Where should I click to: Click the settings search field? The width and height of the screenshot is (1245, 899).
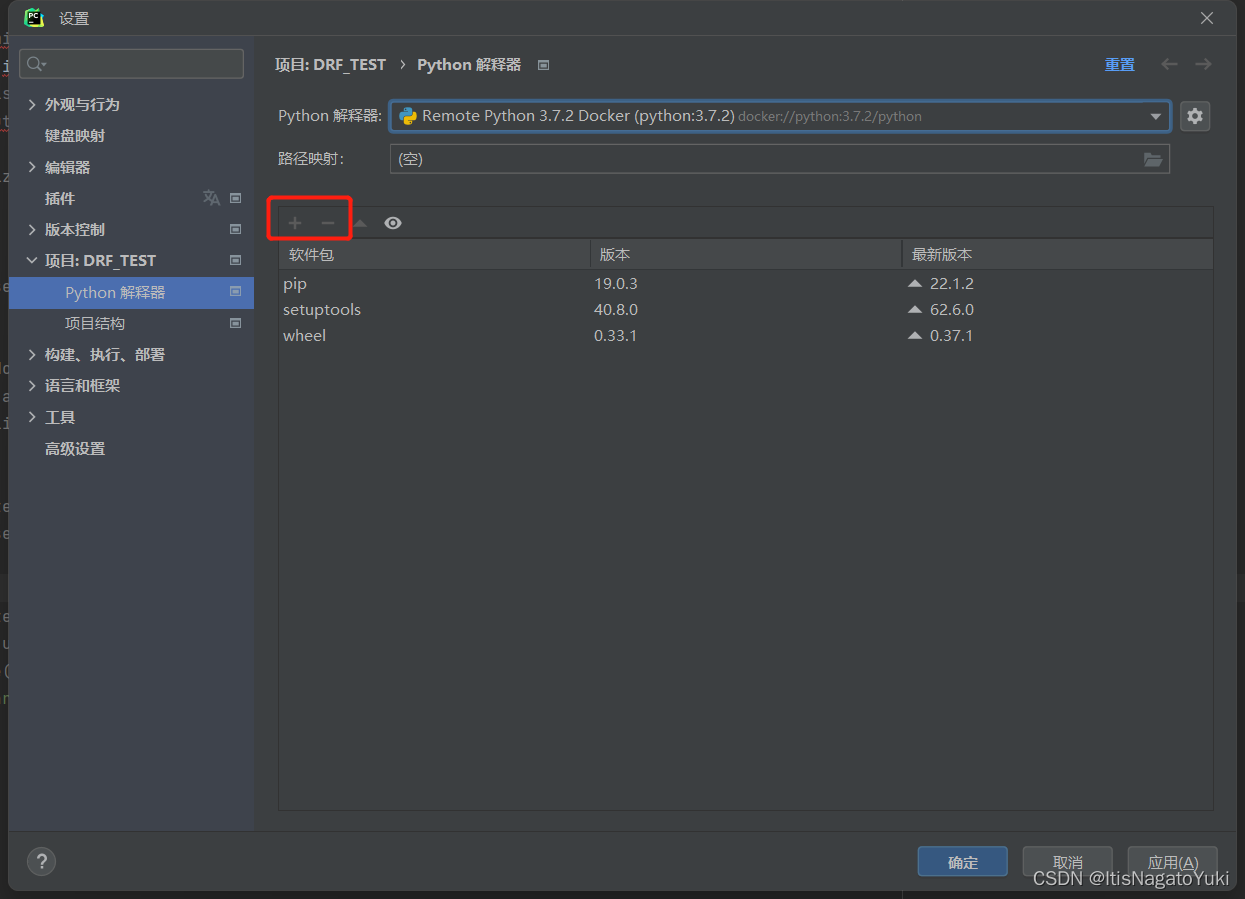131,64
